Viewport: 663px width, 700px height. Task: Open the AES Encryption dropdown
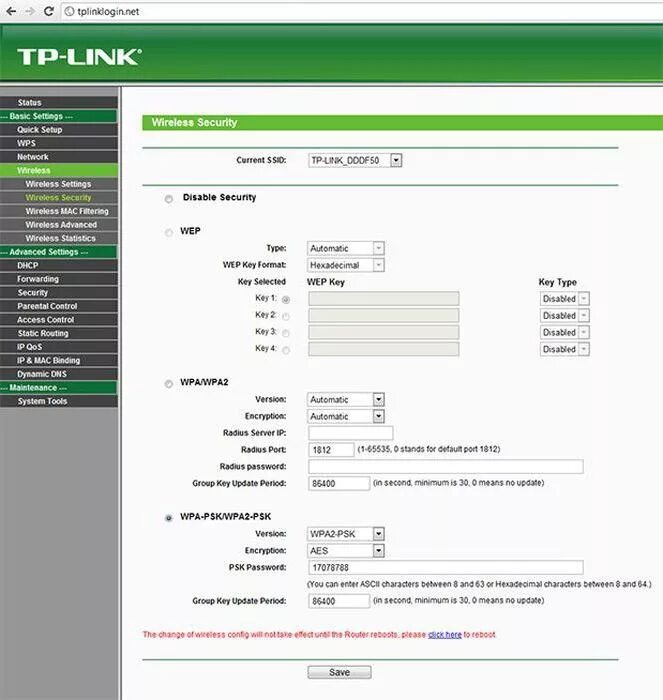[346, 551]
